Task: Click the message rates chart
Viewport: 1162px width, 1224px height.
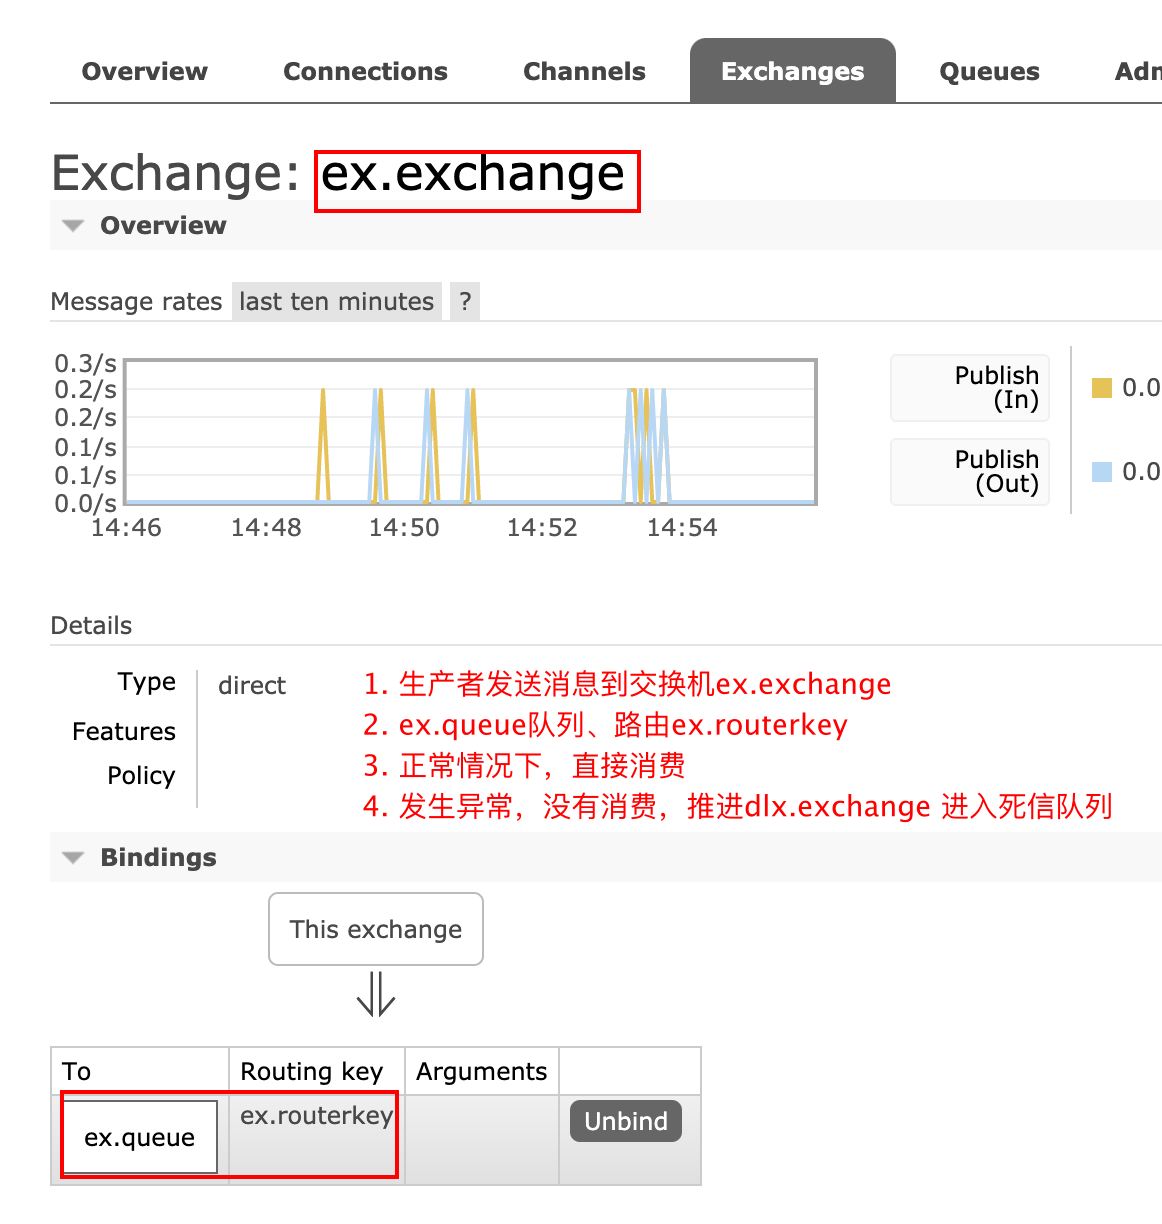Action: pyautogui.click(x=470, y=432)
